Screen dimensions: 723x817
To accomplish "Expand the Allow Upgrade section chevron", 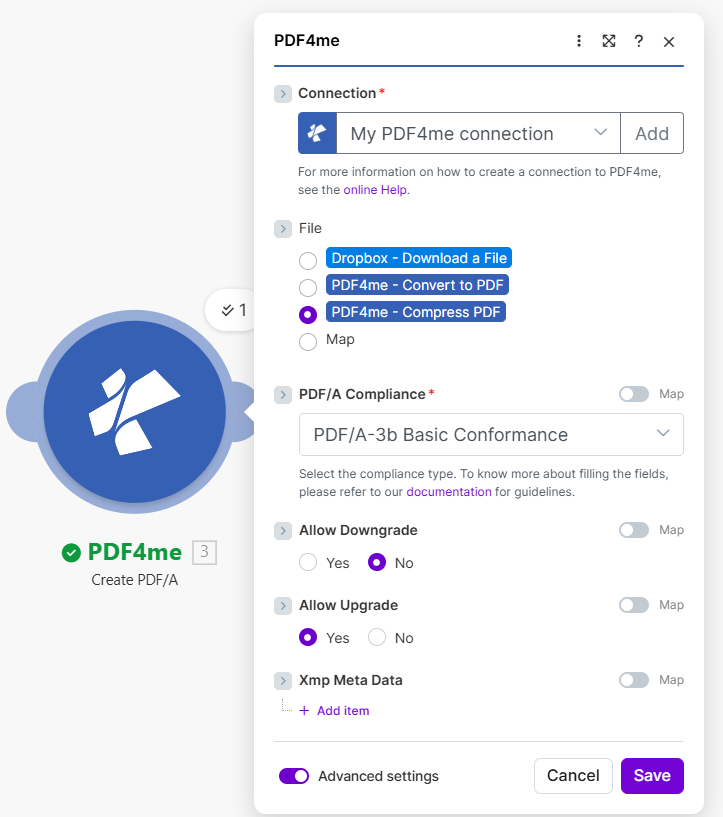I will (283, 606).
